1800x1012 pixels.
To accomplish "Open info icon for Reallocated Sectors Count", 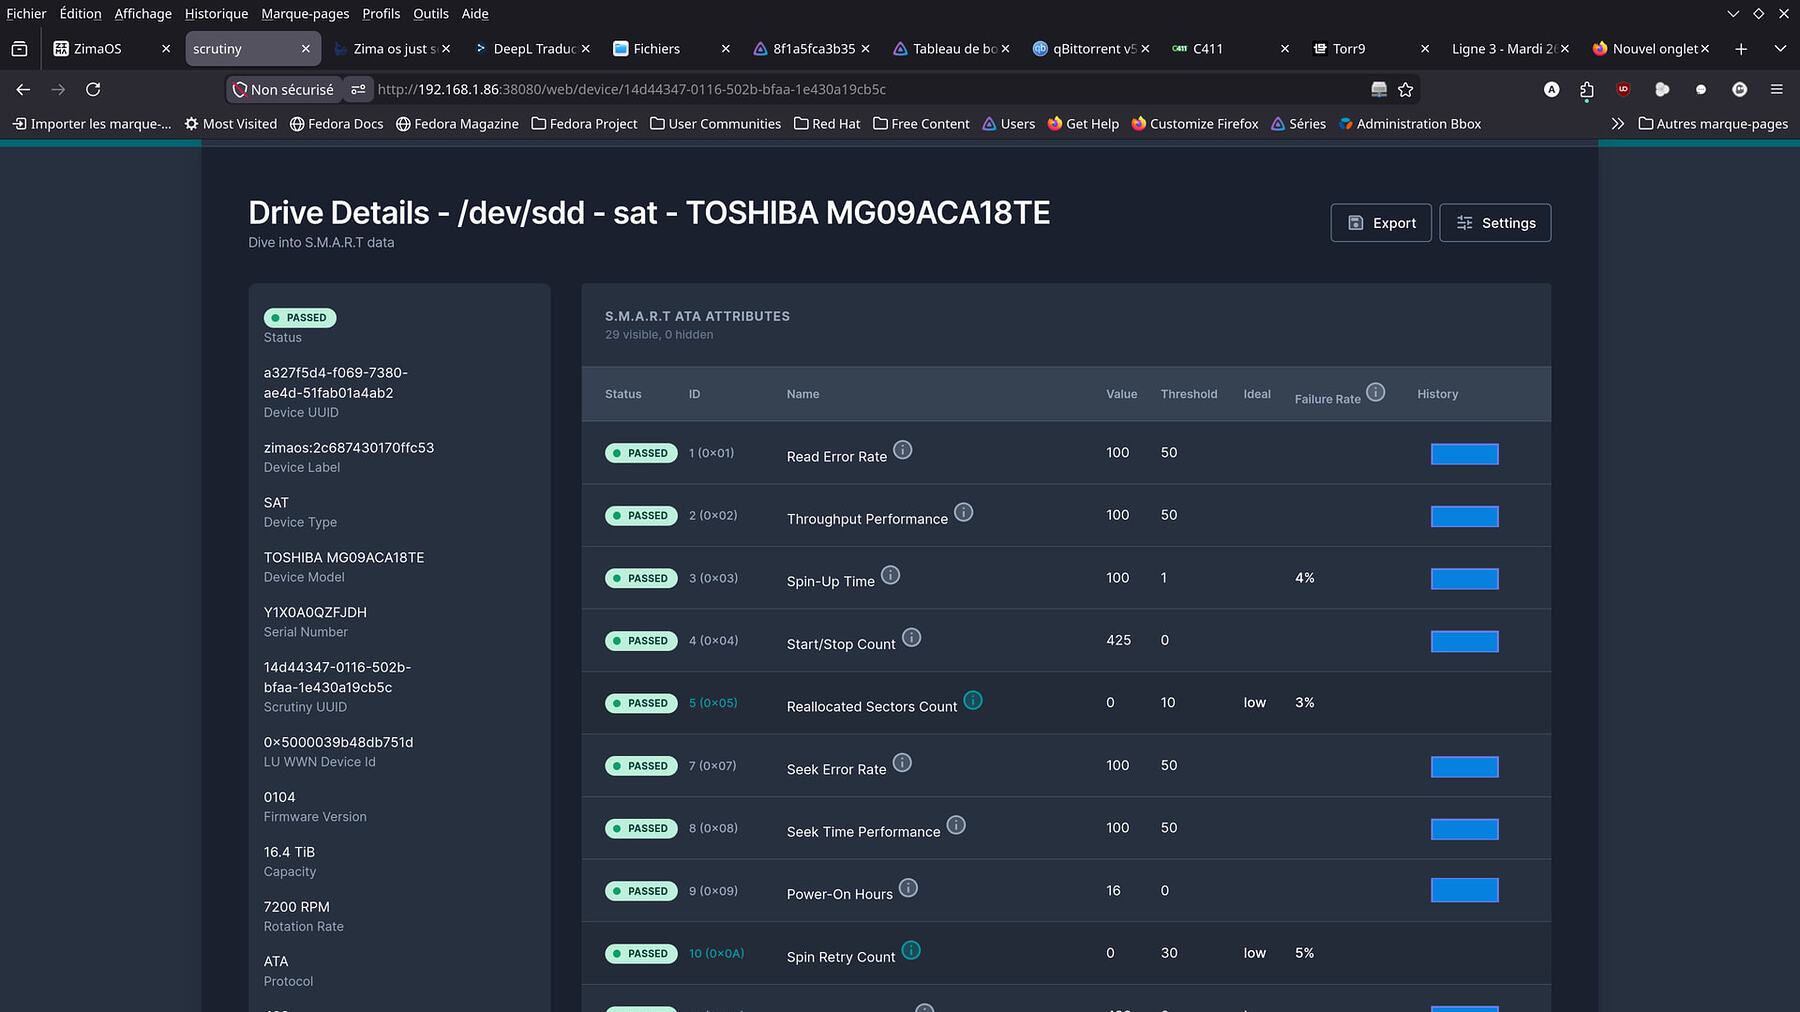I will click(x=973, y=700).
